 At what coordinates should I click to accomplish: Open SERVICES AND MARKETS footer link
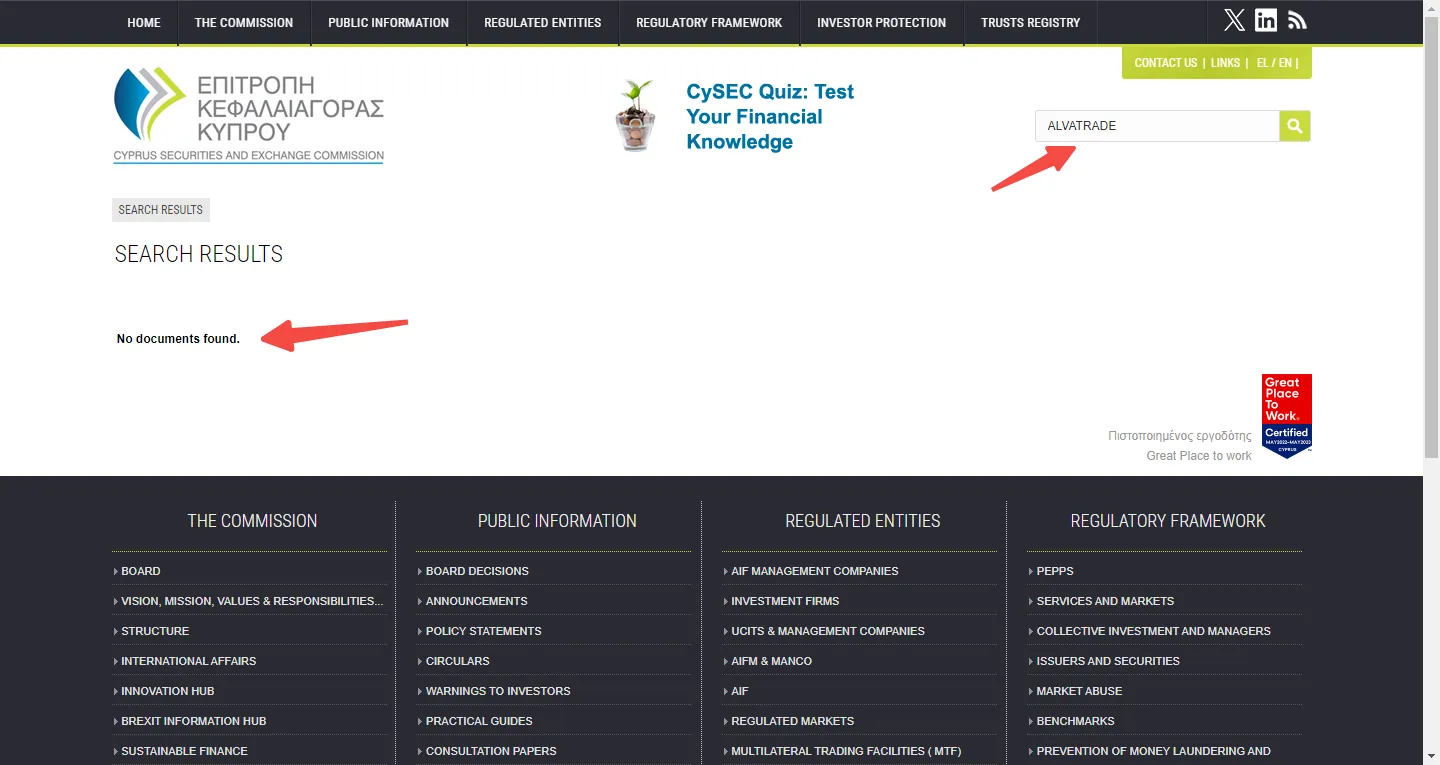[1105, 601]
